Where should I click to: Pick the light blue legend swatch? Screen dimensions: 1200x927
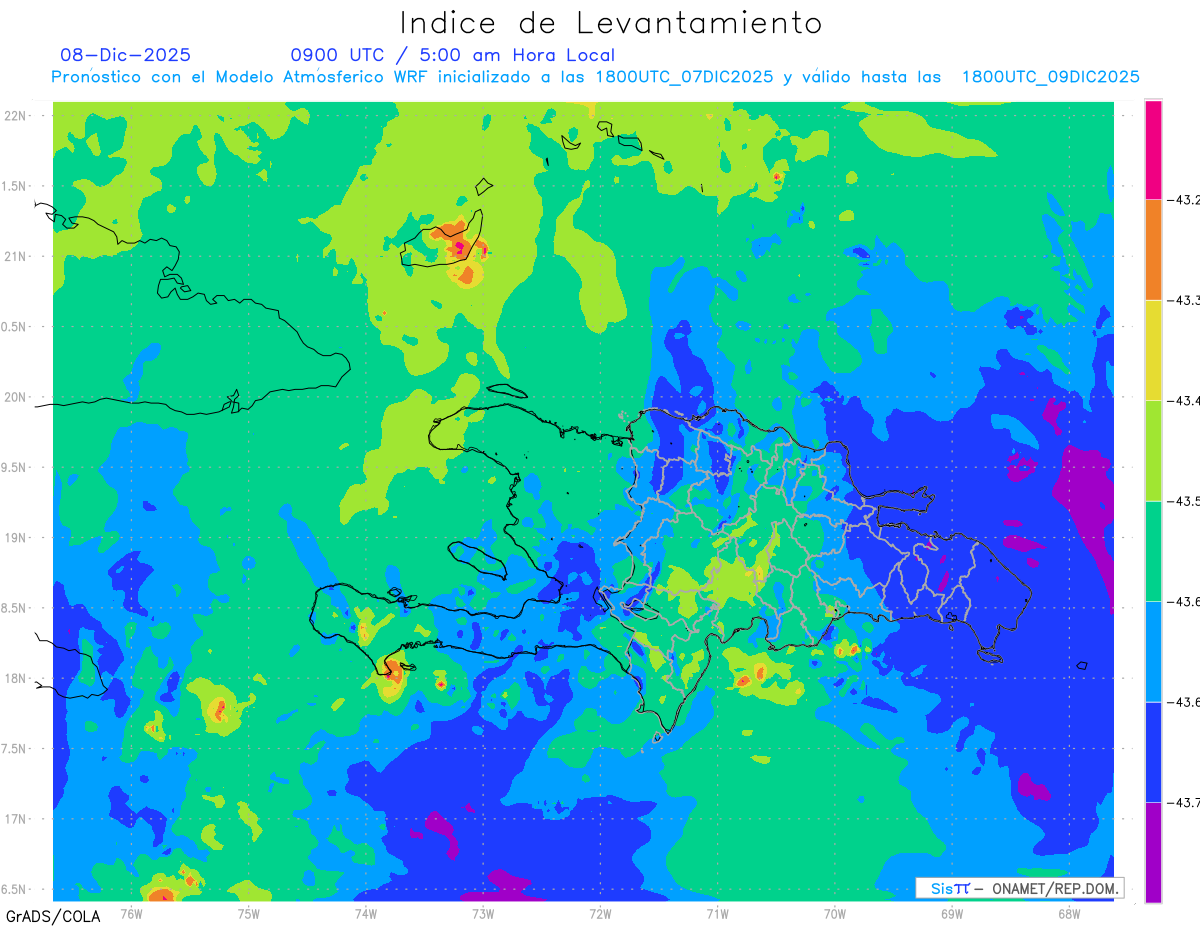(1153, 651)
